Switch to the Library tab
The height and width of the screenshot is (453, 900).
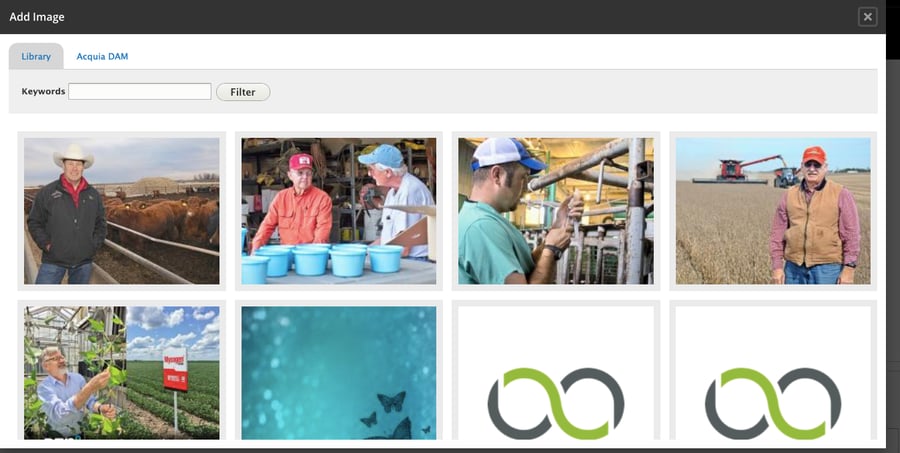(36, 56)
